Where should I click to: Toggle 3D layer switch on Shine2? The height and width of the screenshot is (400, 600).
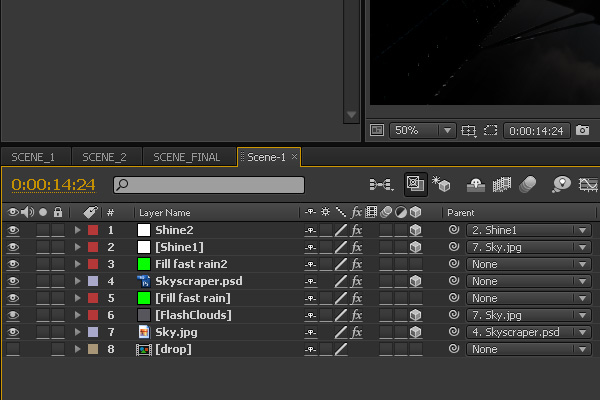(x=416, y=230)
